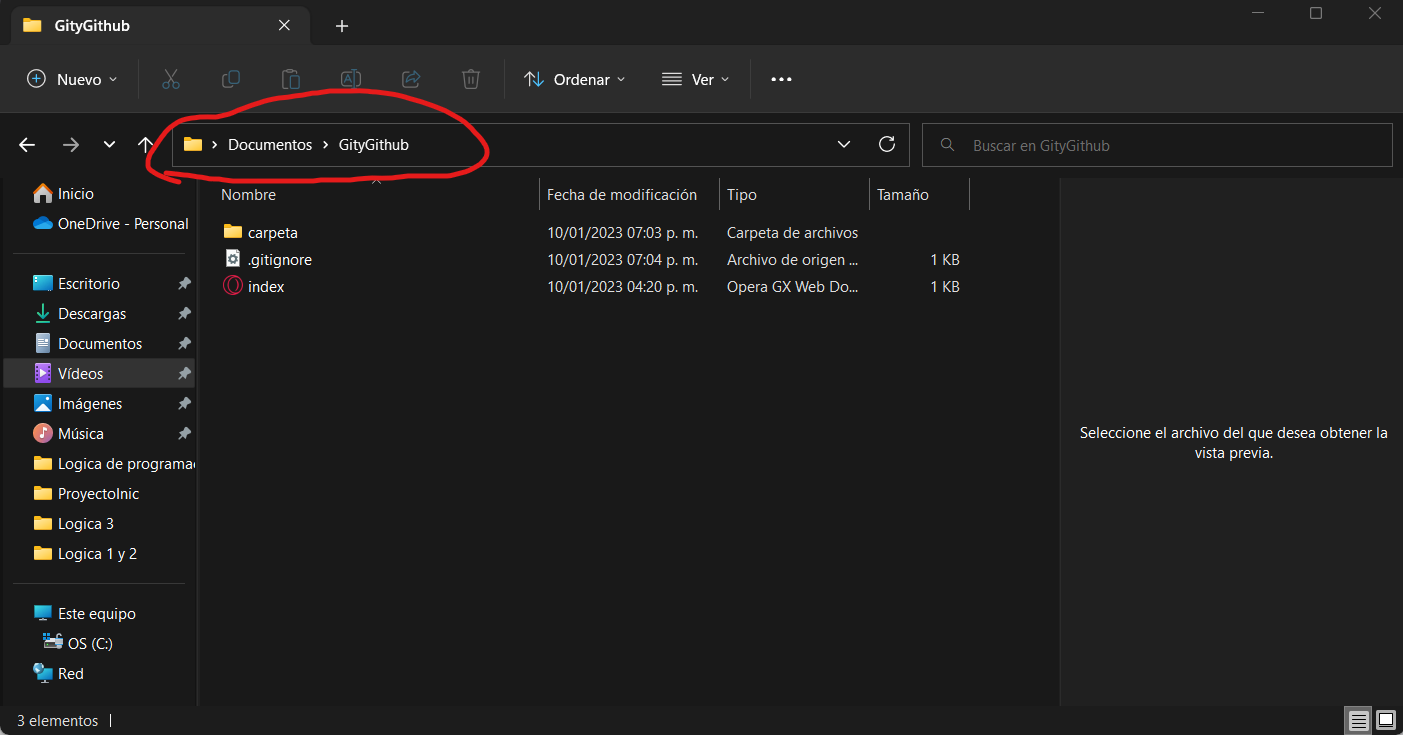Click pin icon next to Descargas
The image size is (1403, 735).
pos(184,314)
